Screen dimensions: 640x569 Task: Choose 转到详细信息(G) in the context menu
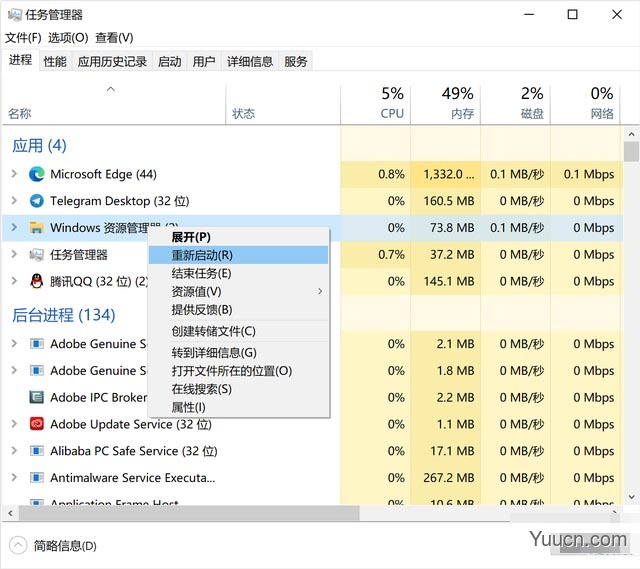pos(238,352)
